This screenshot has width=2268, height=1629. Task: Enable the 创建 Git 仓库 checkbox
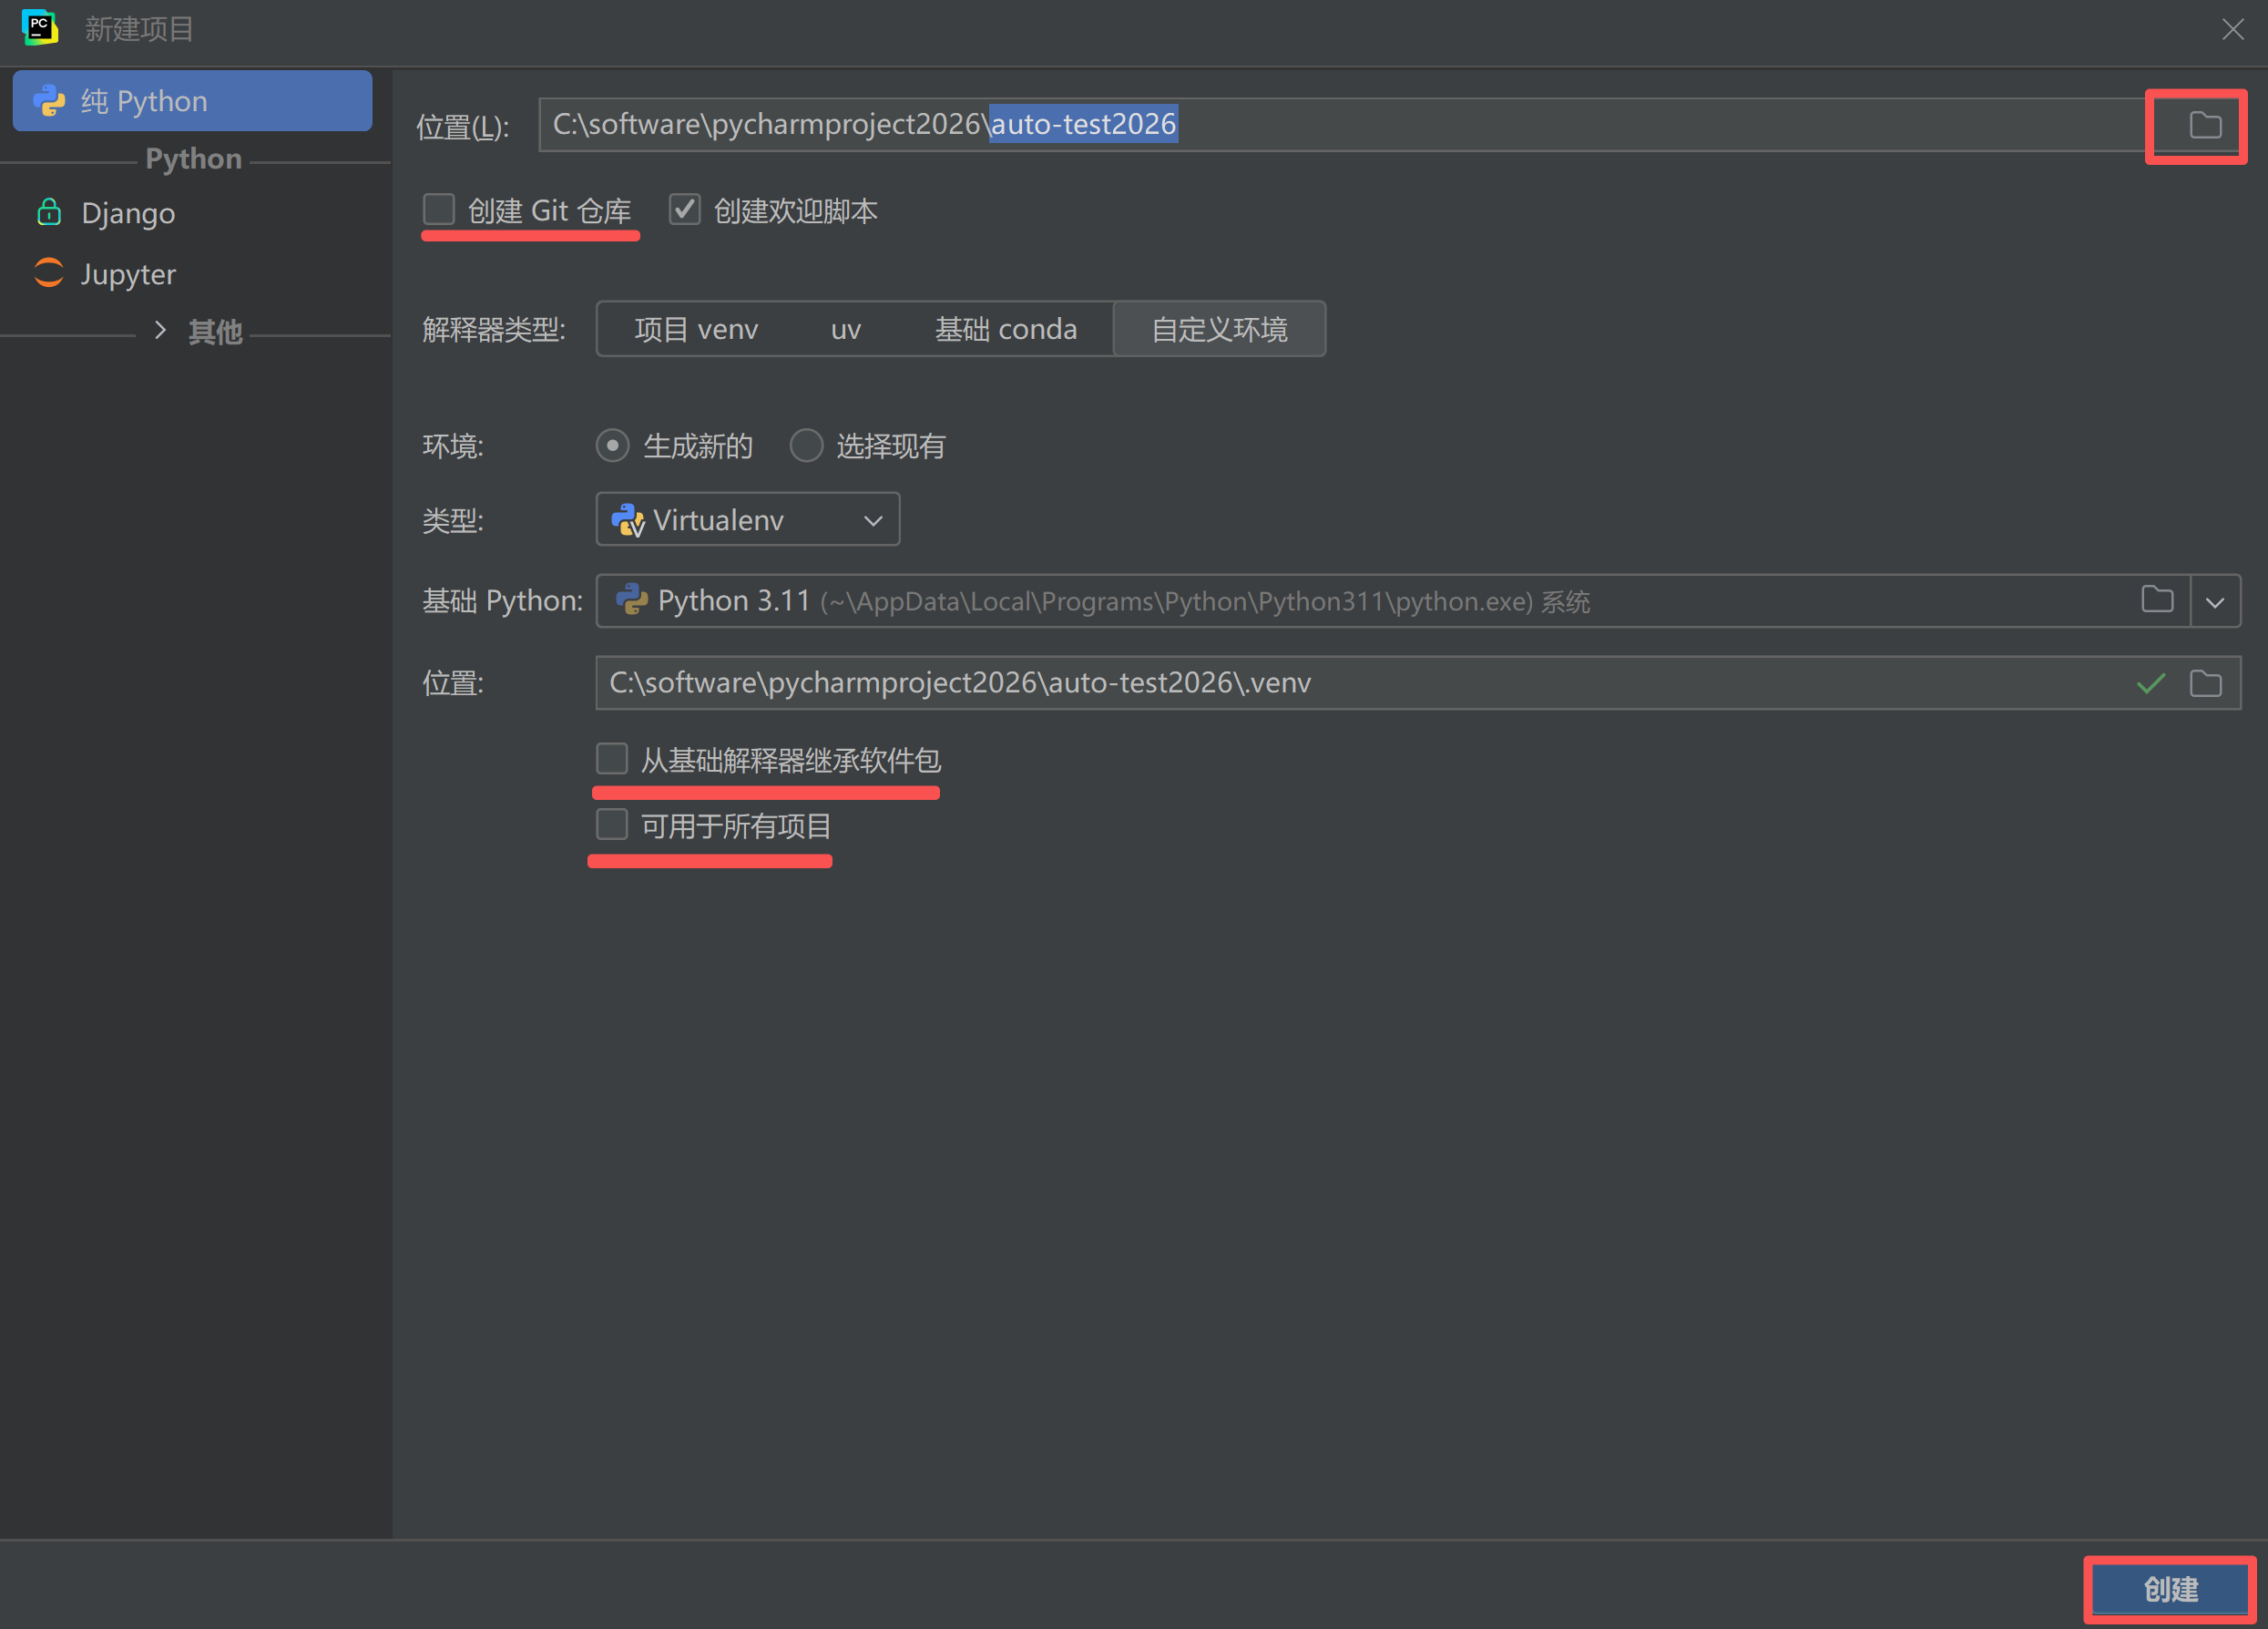click(439, 209)
